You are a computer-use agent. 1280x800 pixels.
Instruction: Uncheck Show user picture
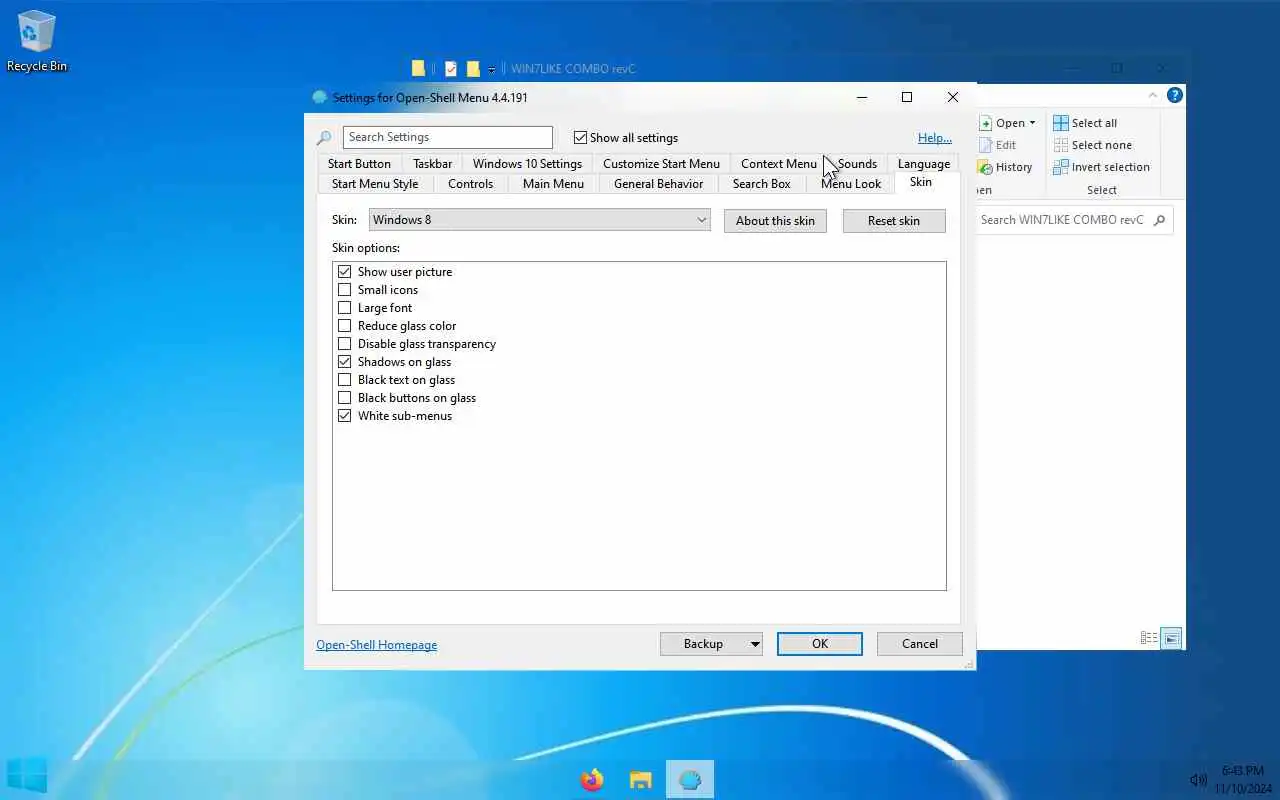344,272
